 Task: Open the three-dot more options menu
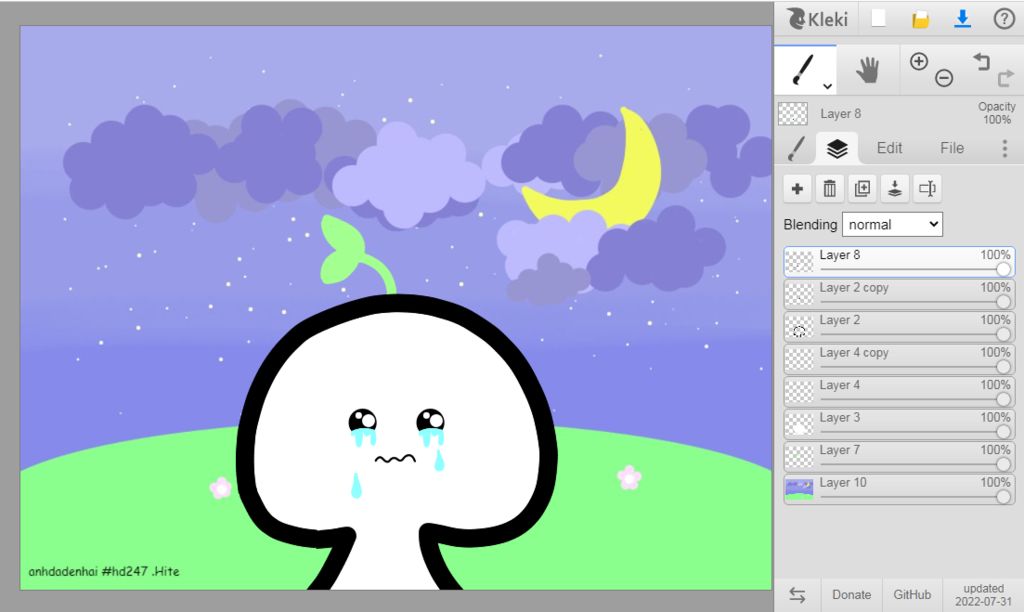coord(1004,148)
